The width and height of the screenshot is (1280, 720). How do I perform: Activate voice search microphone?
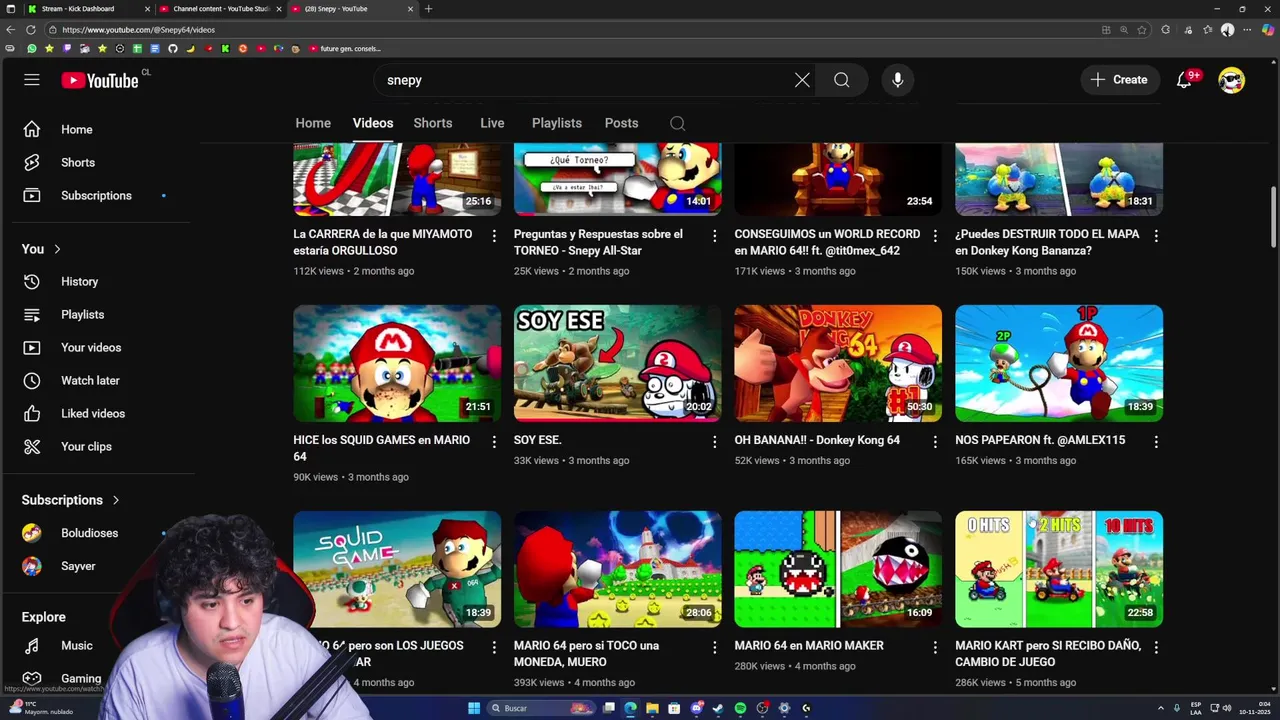(x=898, y=80)
